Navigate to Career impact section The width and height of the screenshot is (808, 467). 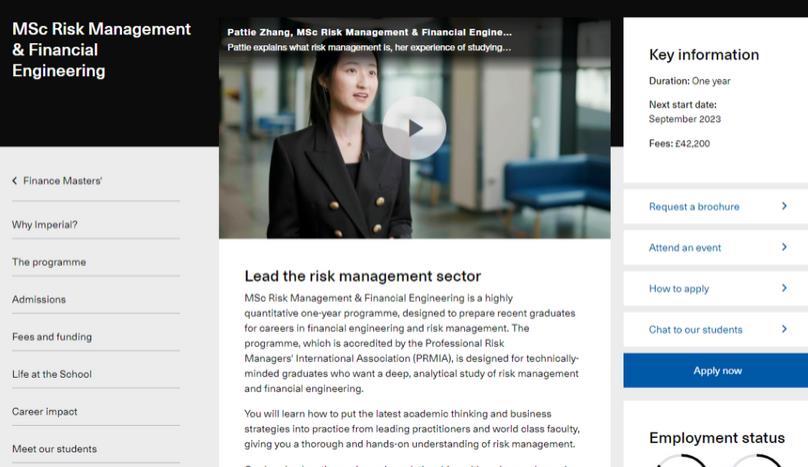pyautogui.click(x=45, y=411)
